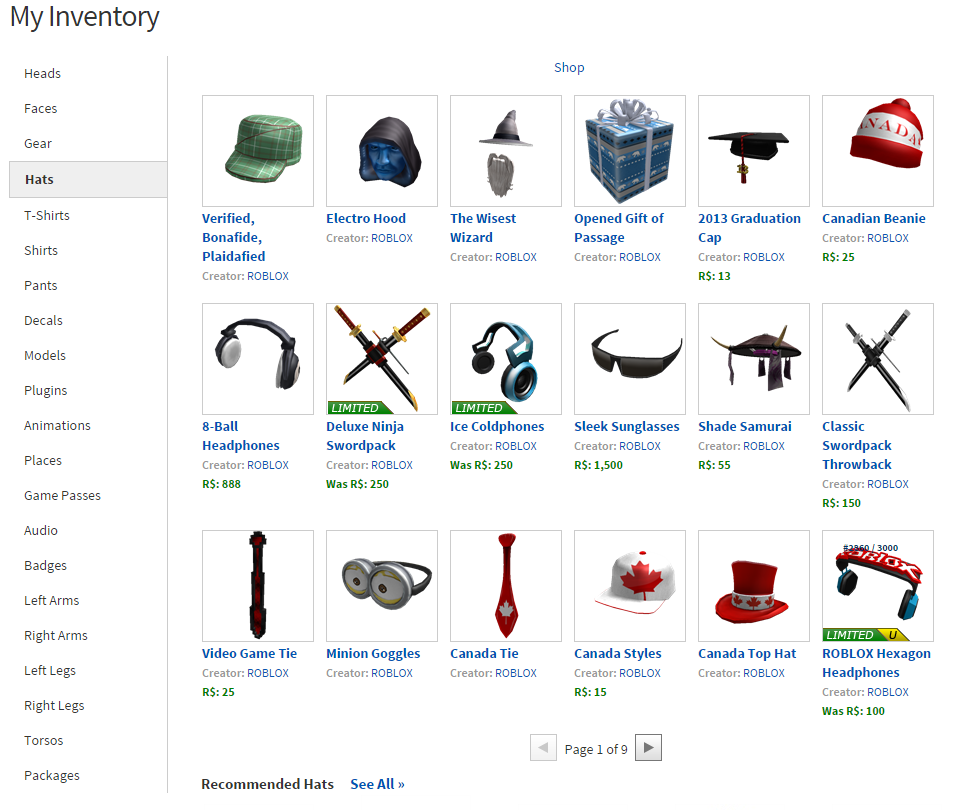Viewport: 972px width, 810px height.
Task: Select the Sleek Sunglasses item image
Action: (x=630, y=359)
